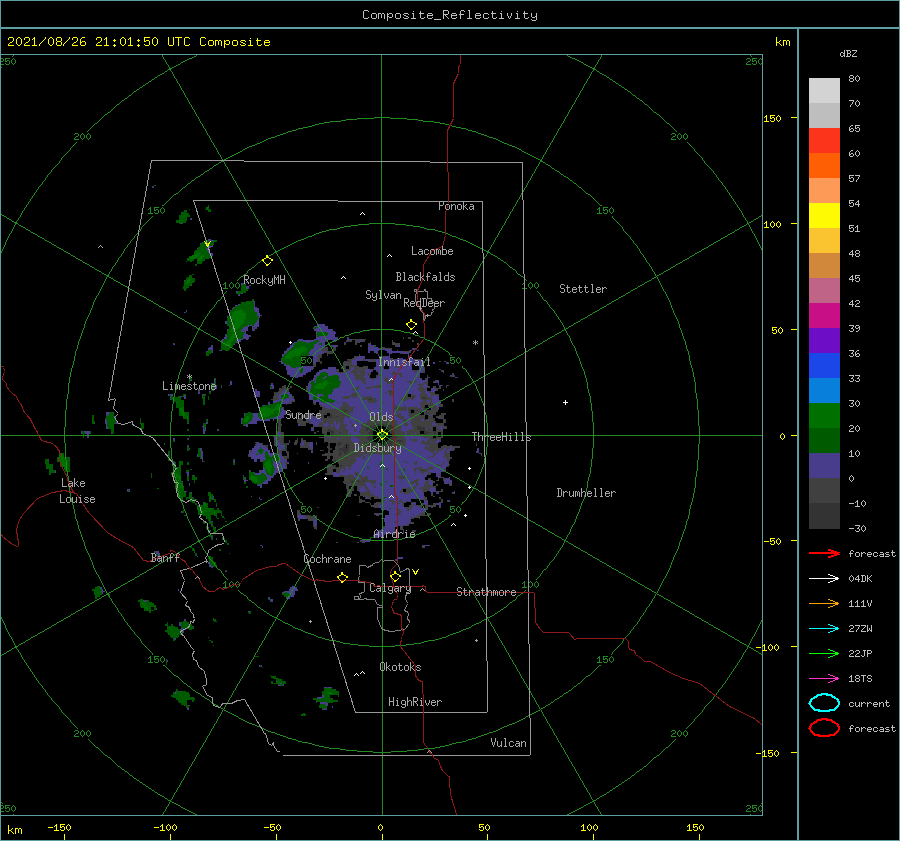
Task: Select the red 60-65 dBZ swatch
Action: pos(824,141)
